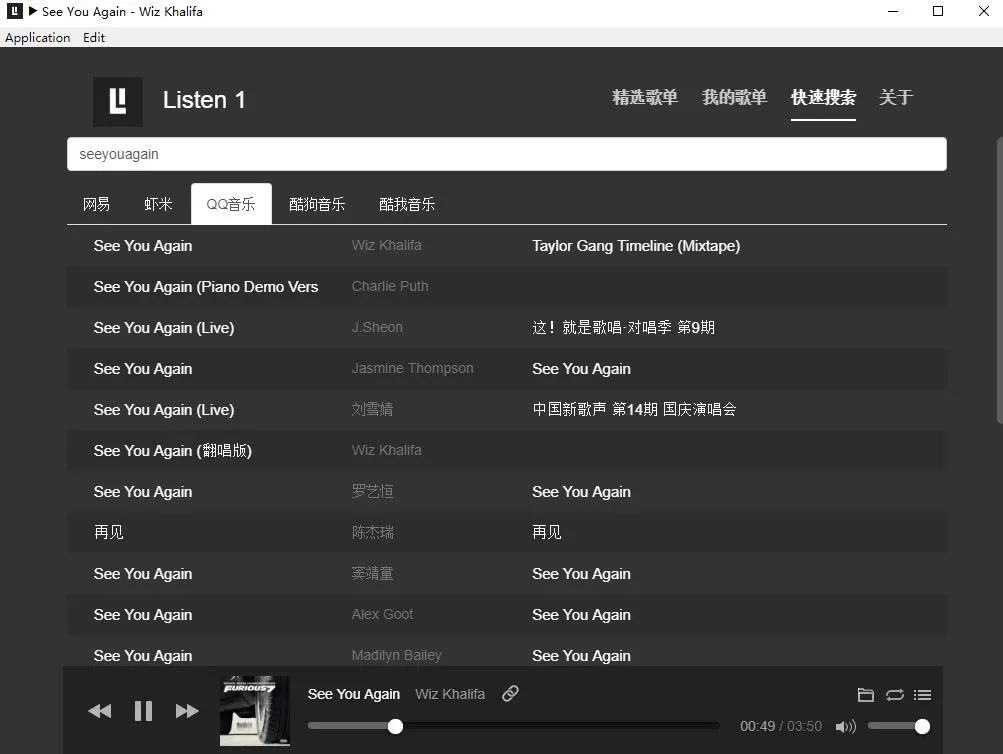
Task: Switch to the 虾米 source tab
Action: (x=158, y=204)
